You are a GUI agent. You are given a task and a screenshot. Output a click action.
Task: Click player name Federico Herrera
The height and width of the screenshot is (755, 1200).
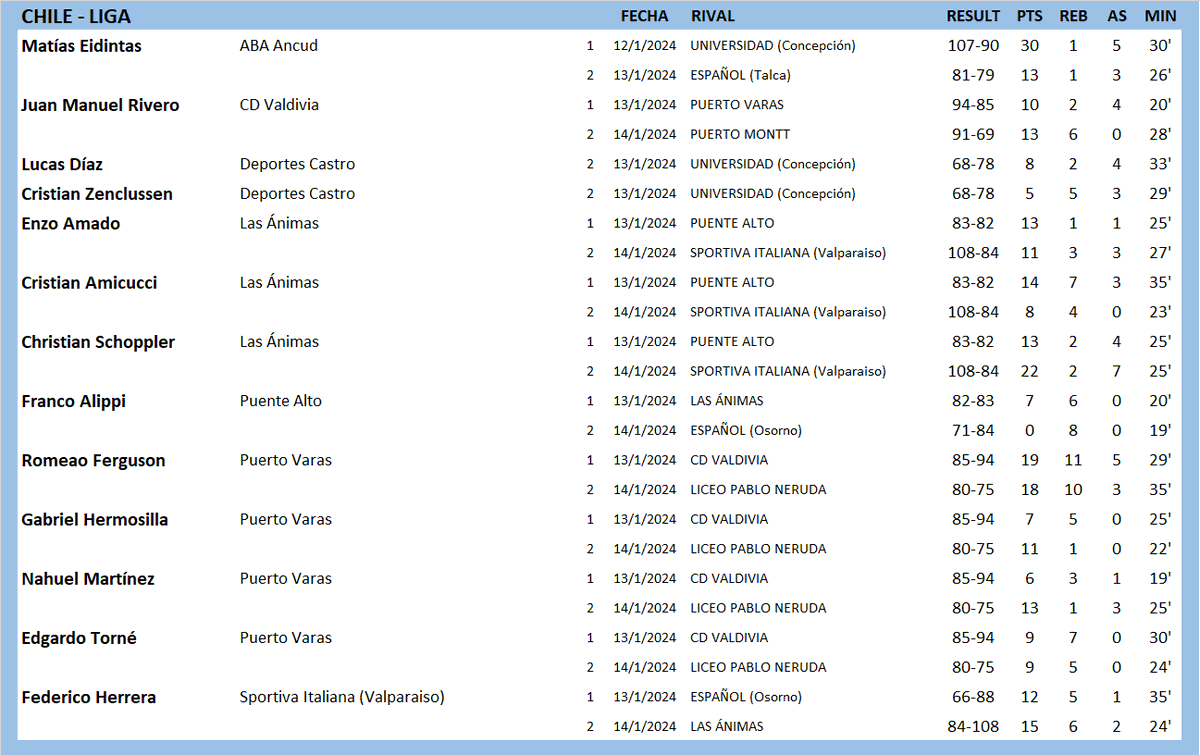pos(88,697)
